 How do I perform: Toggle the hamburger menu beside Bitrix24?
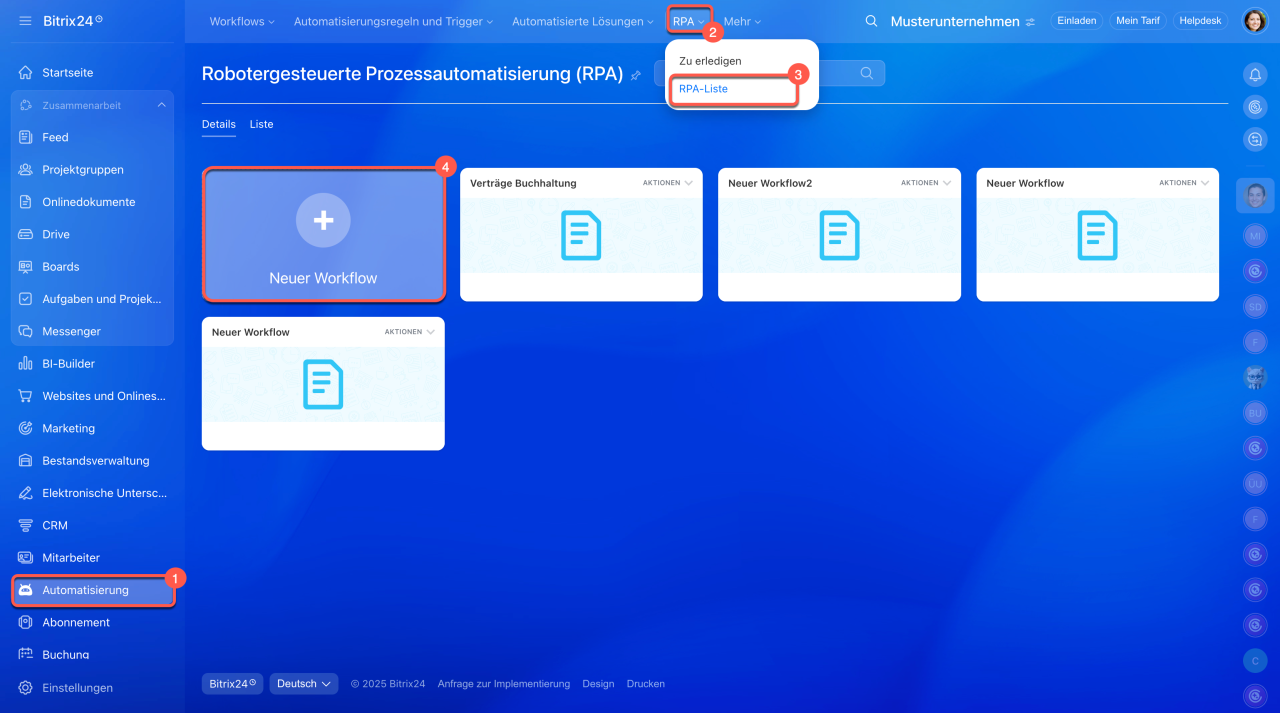25,21
